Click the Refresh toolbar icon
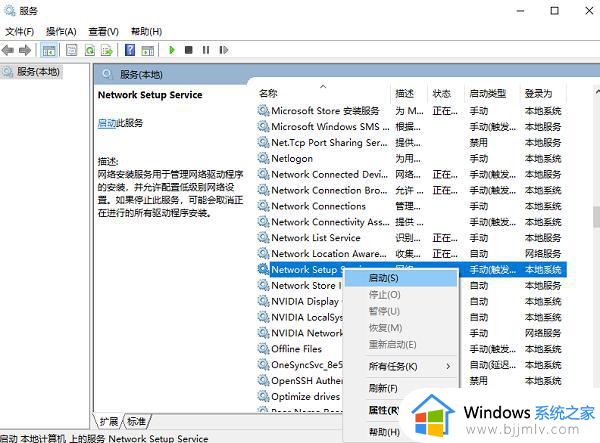The height and width of the screenshot is (443, 600). [90, 50]
